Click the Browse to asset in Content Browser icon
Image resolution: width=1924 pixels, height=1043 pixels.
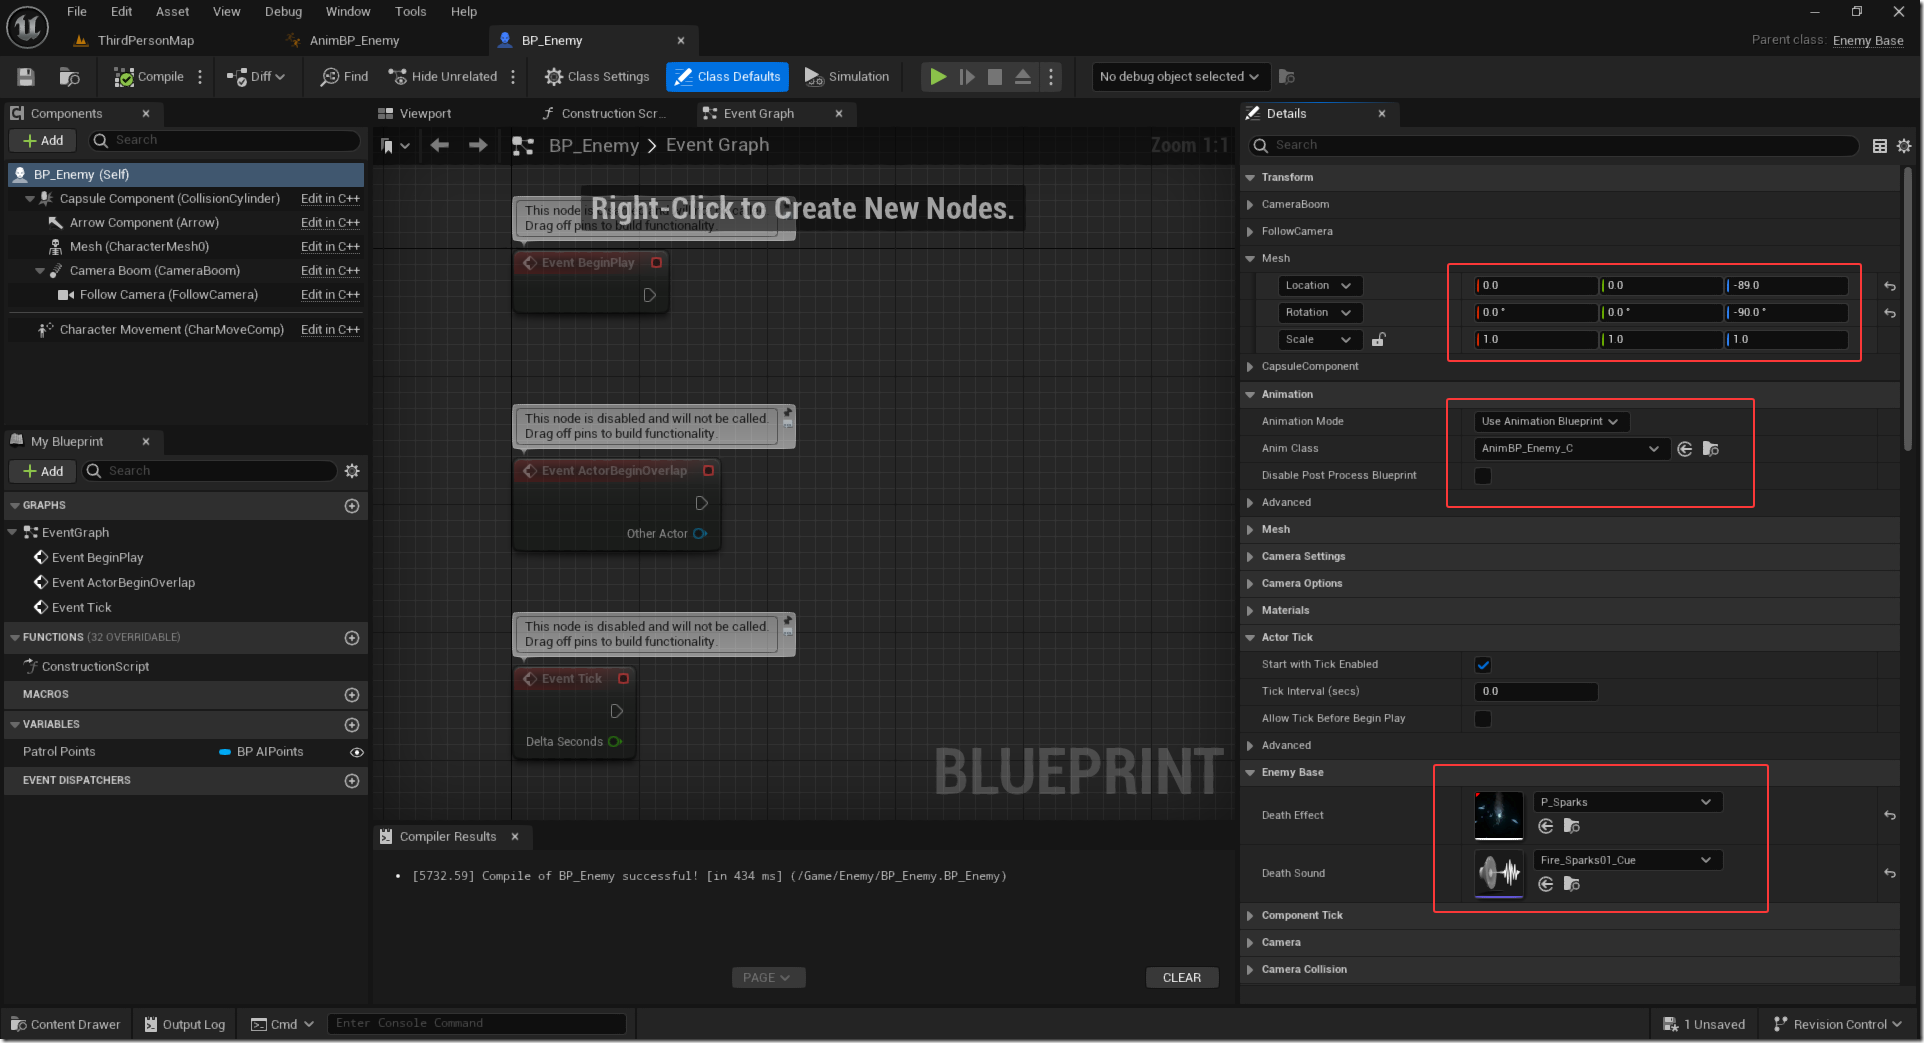coord(69,77)
